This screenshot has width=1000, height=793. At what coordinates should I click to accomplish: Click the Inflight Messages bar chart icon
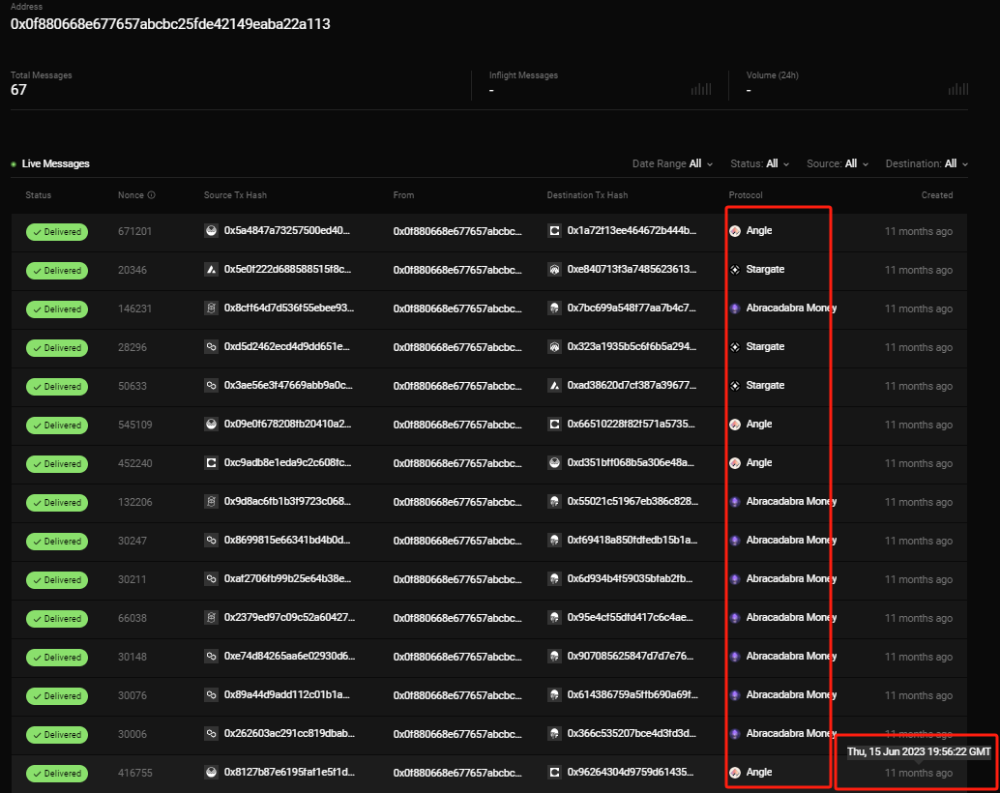pos(701,89)
